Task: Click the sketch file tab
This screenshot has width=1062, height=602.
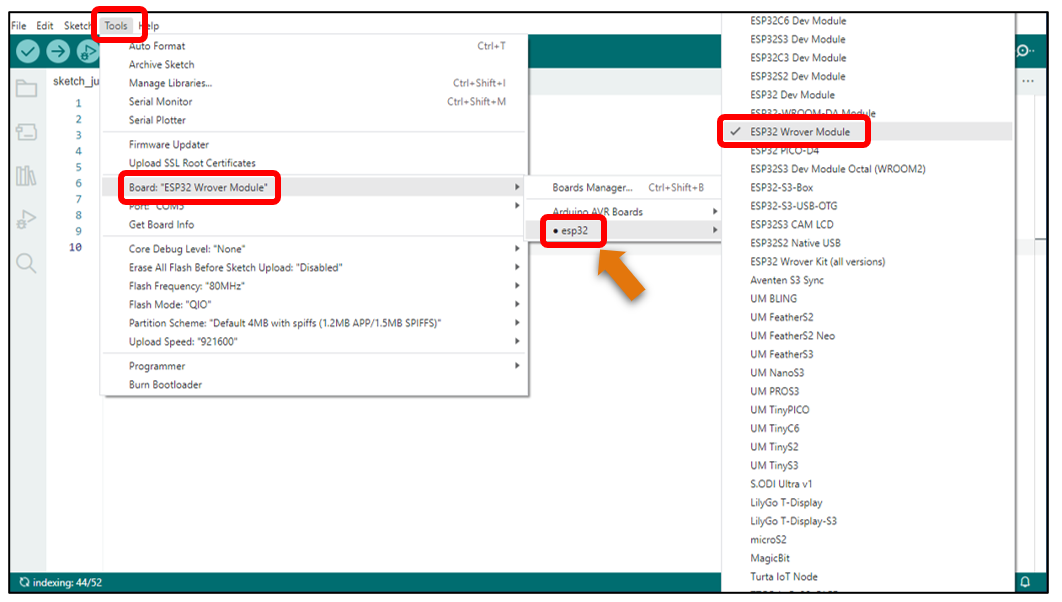Action: [76, 81]
